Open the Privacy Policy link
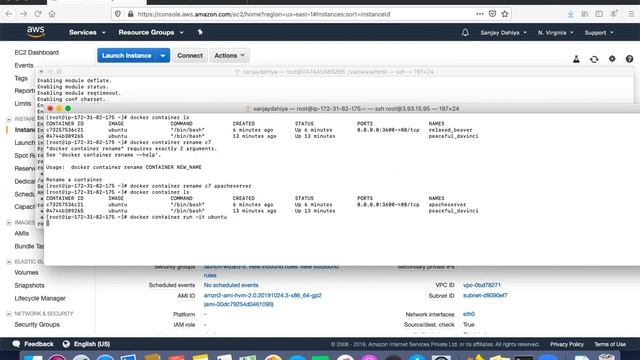The image size is (640, 360). (567, 344)
